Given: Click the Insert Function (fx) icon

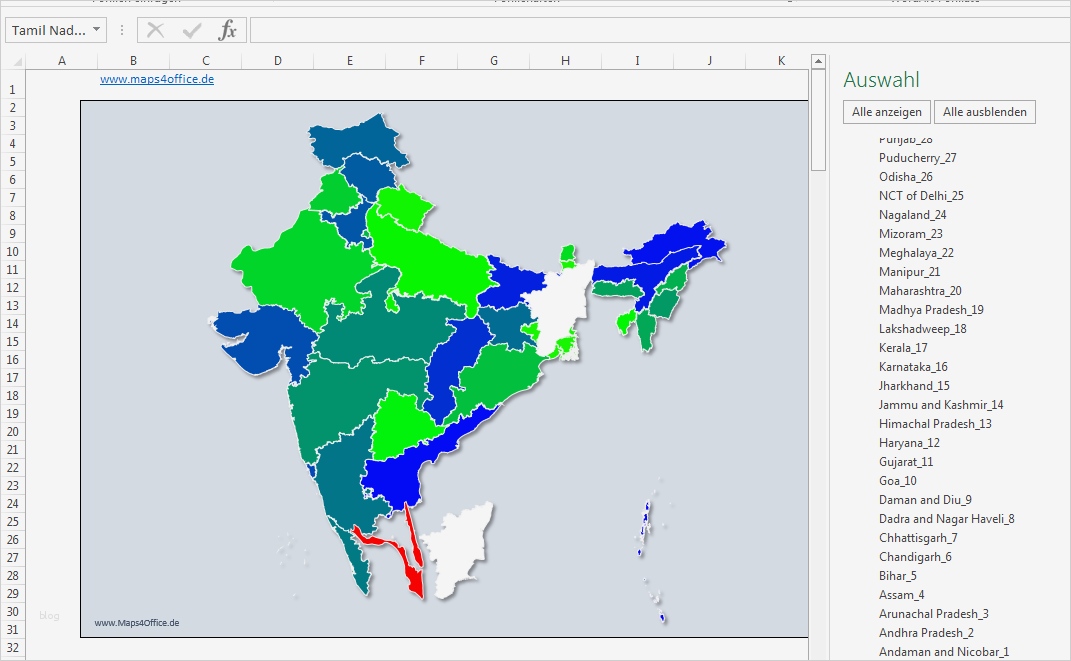Looking at the screenshot, I should point(228,29).
